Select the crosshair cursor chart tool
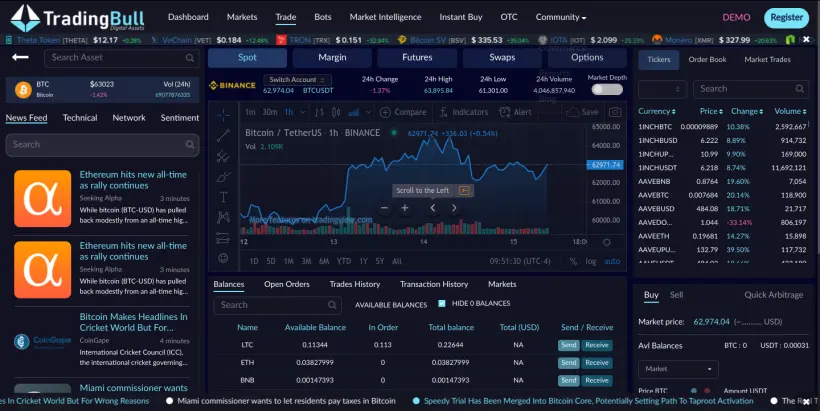Viewport: 820px width, 411px height. pyautogui.click(x=223, y=115)
